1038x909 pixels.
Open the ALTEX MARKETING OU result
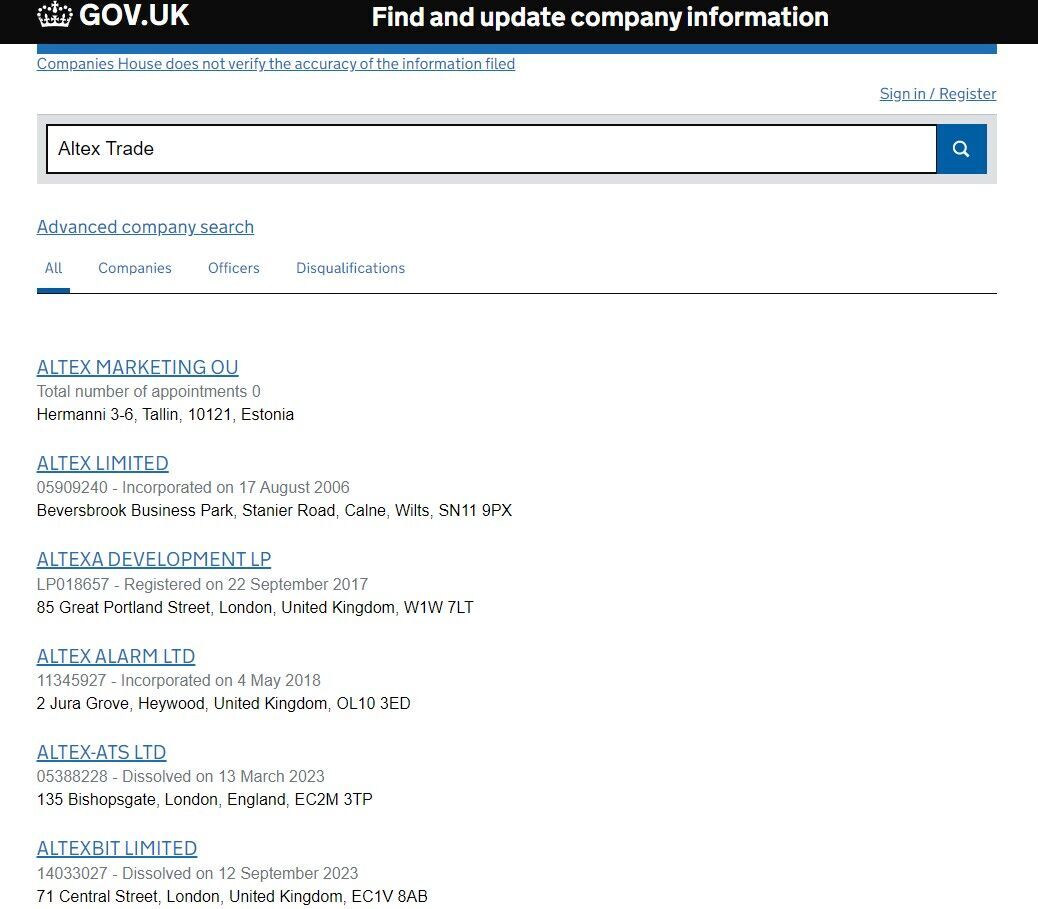[138, 367]
